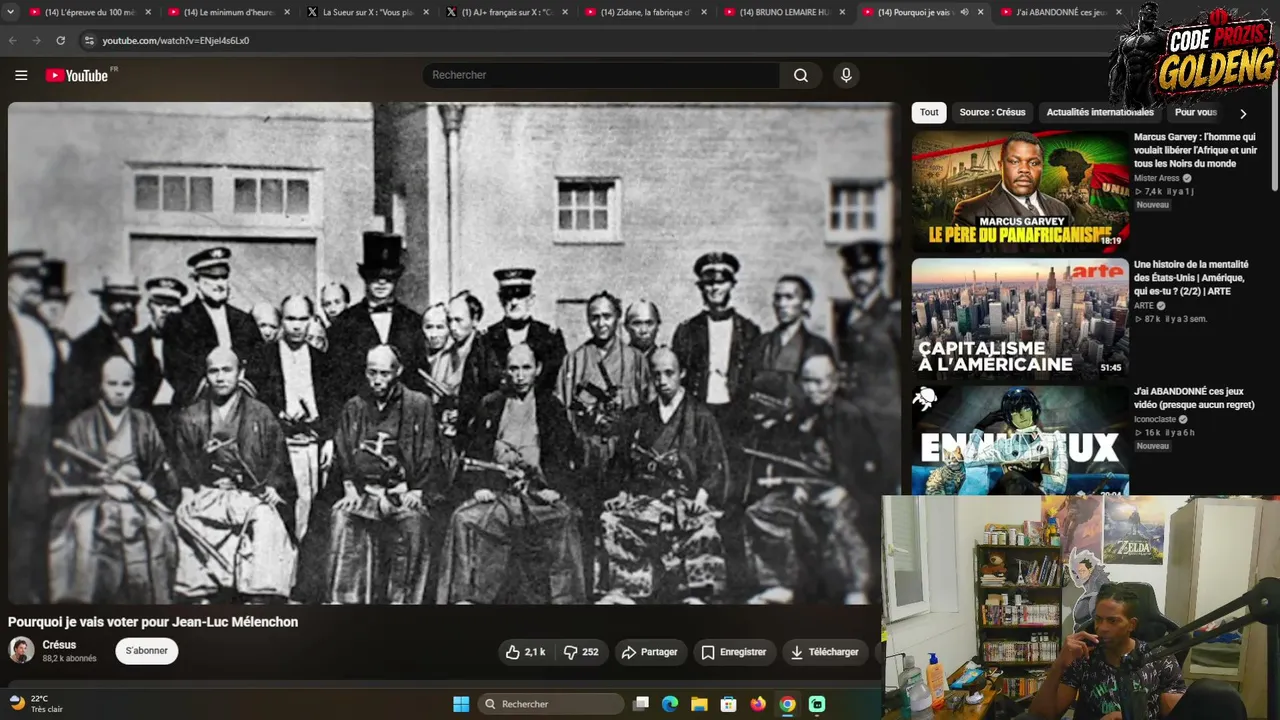Open the Crésus channel name link
The width and height of the screenshot is (1280, 720).
tap(59, 645)
